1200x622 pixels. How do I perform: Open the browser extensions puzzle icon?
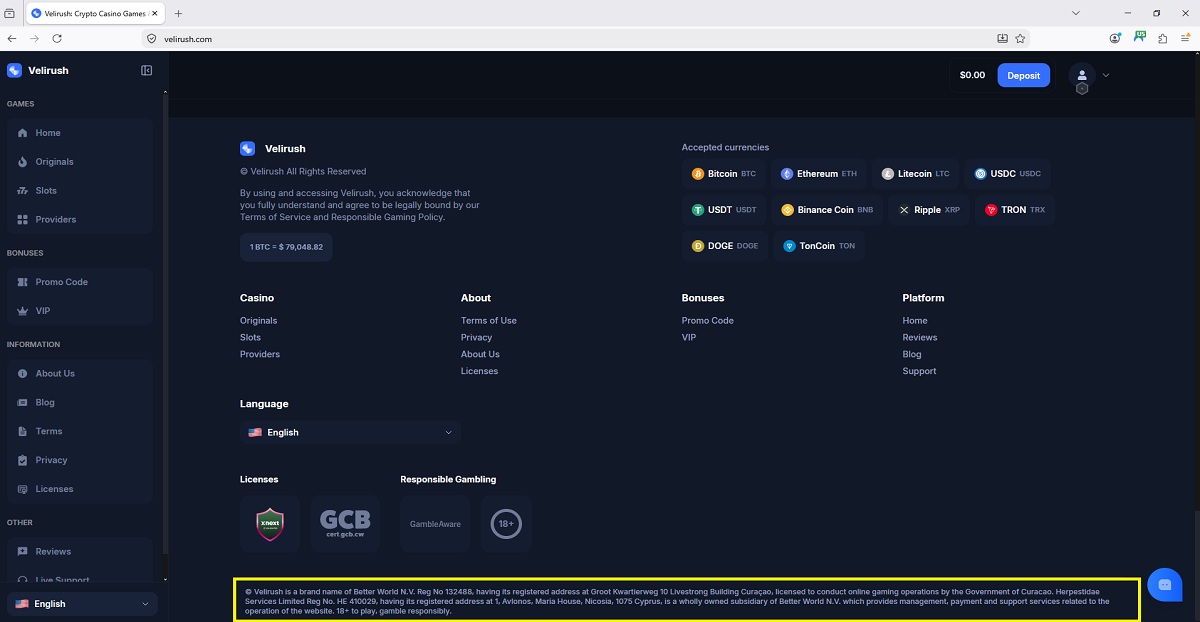[x=1162, y=39]
